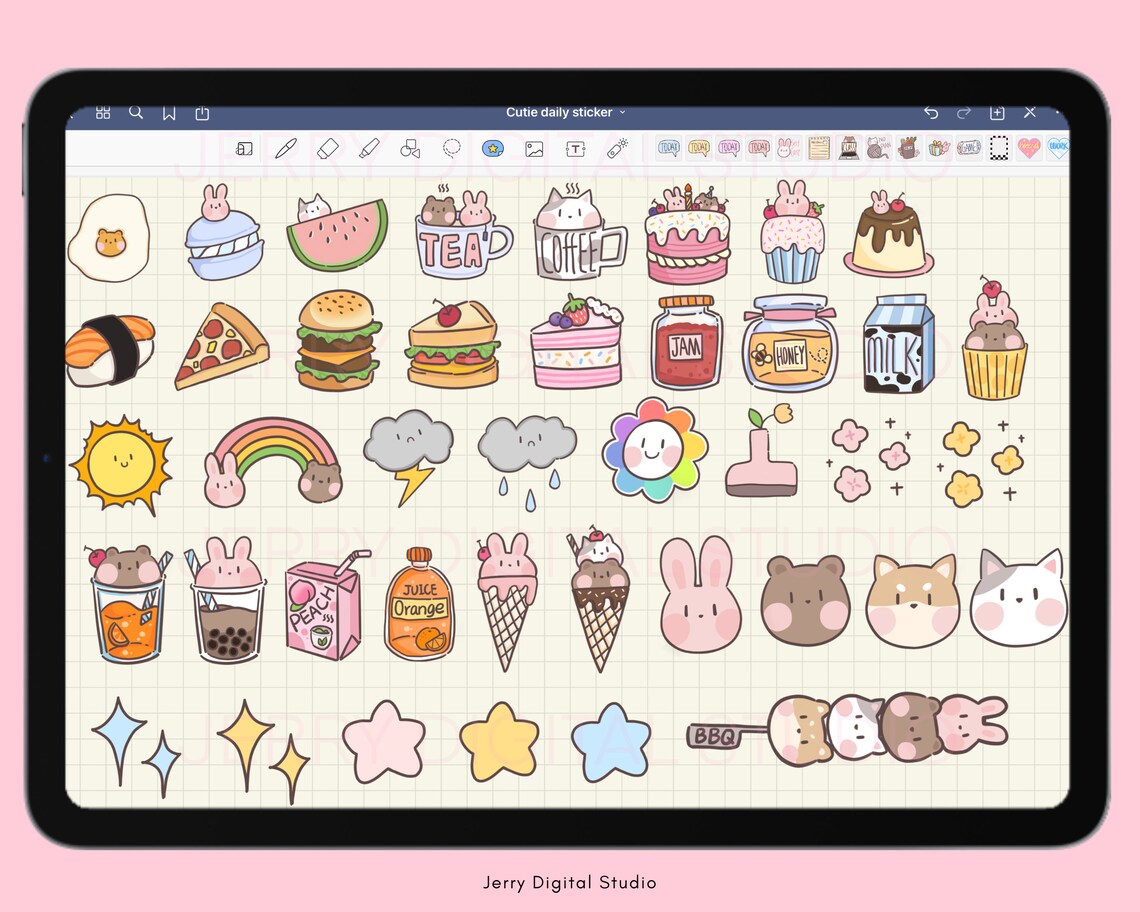Image resolution: width=1140 pixels, height=912 pixels.
Task: Tap the fried egg bear sticker
Action: 109,239
